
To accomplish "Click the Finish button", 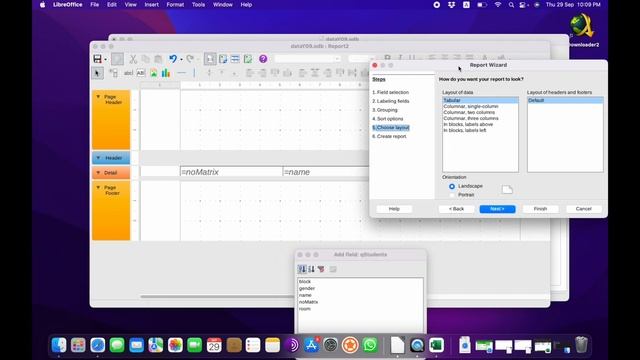I will click(x=540, y=209).
